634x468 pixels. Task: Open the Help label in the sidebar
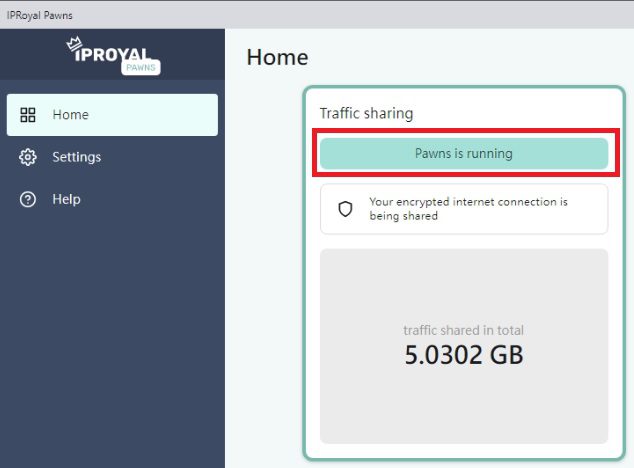pyautogui.click(x=66, y=199)
